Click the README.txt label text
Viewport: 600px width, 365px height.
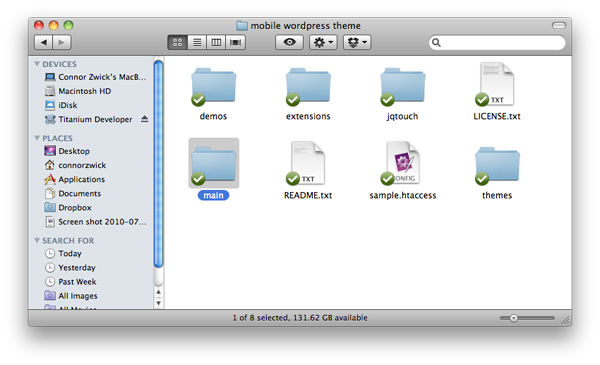308,196
